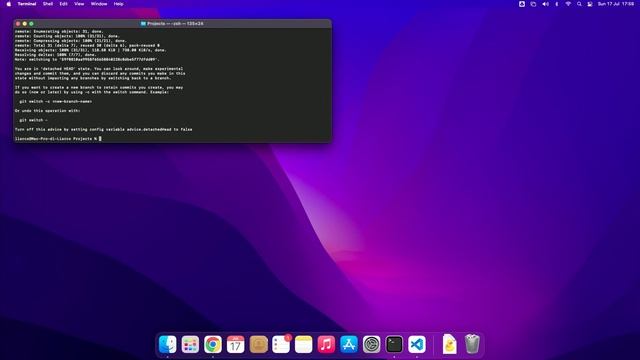Image resolution: width=640 pixels, height=360 pixels.
Task: Open the Terminal application menu
Action: coord(27,4)
